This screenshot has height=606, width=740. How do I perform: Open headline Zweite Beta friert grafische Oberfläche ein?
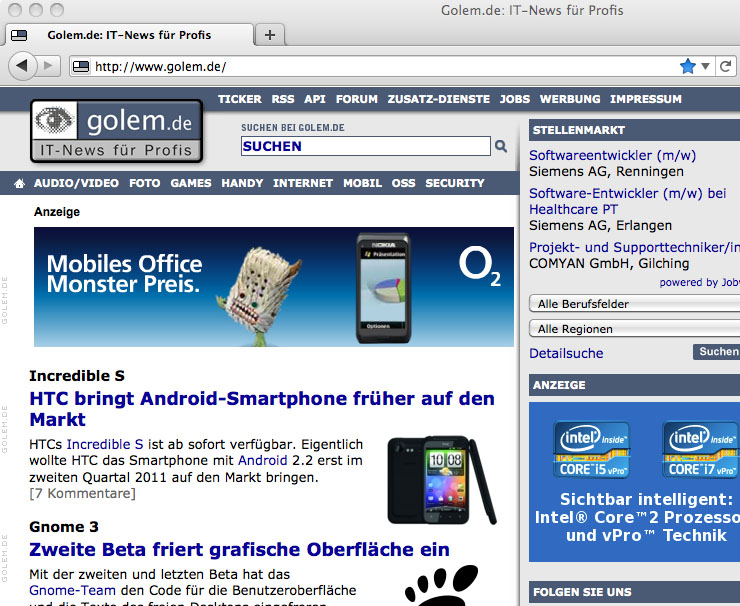[239, 550]
